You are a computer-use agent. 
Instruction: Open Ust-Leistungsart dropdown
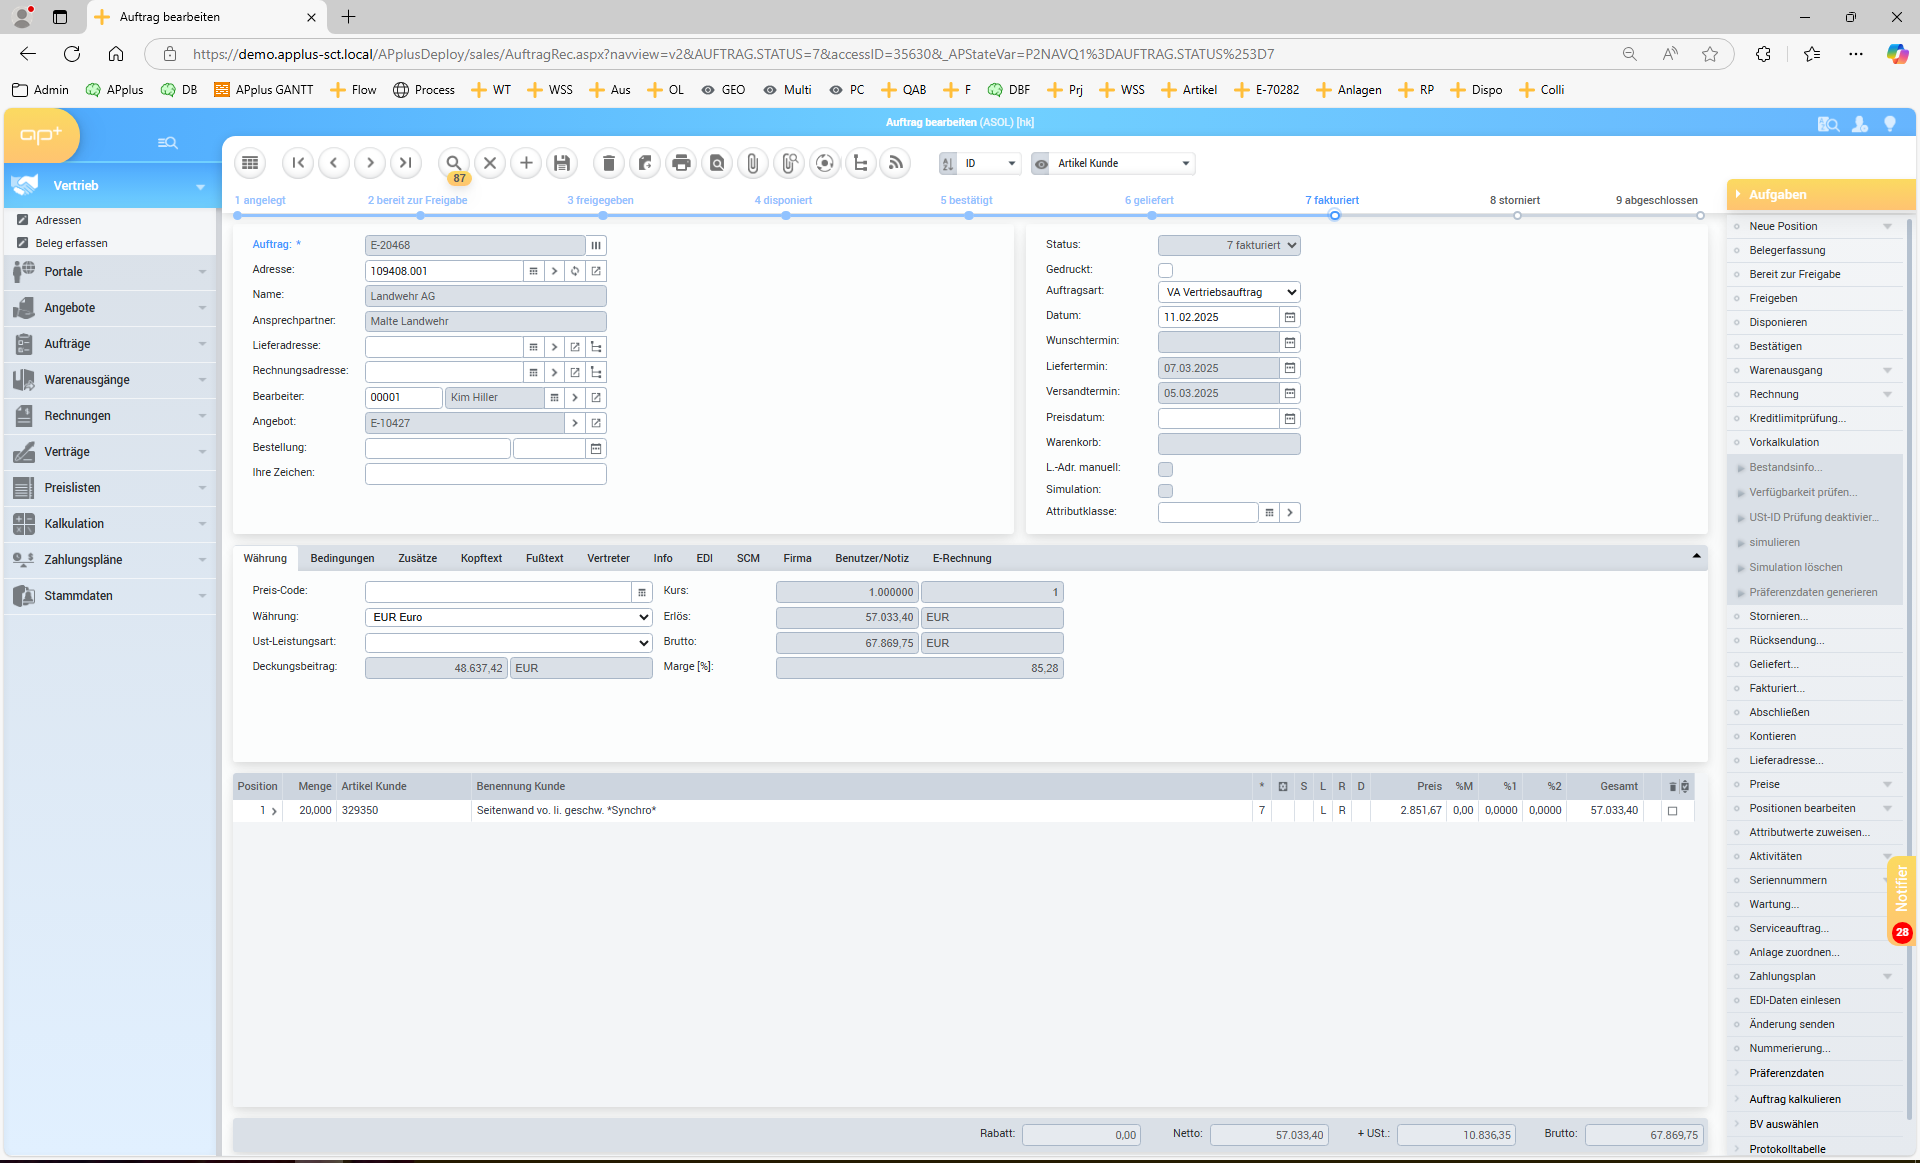pyautogui.click(x=509, y=642)
